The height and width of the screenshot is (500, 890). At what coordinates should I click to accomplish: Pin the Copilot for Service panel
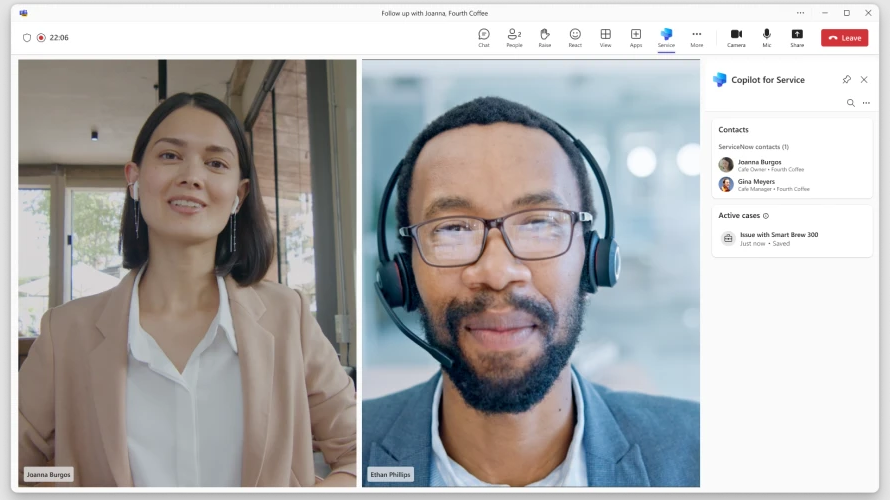[x=847, y=80]
